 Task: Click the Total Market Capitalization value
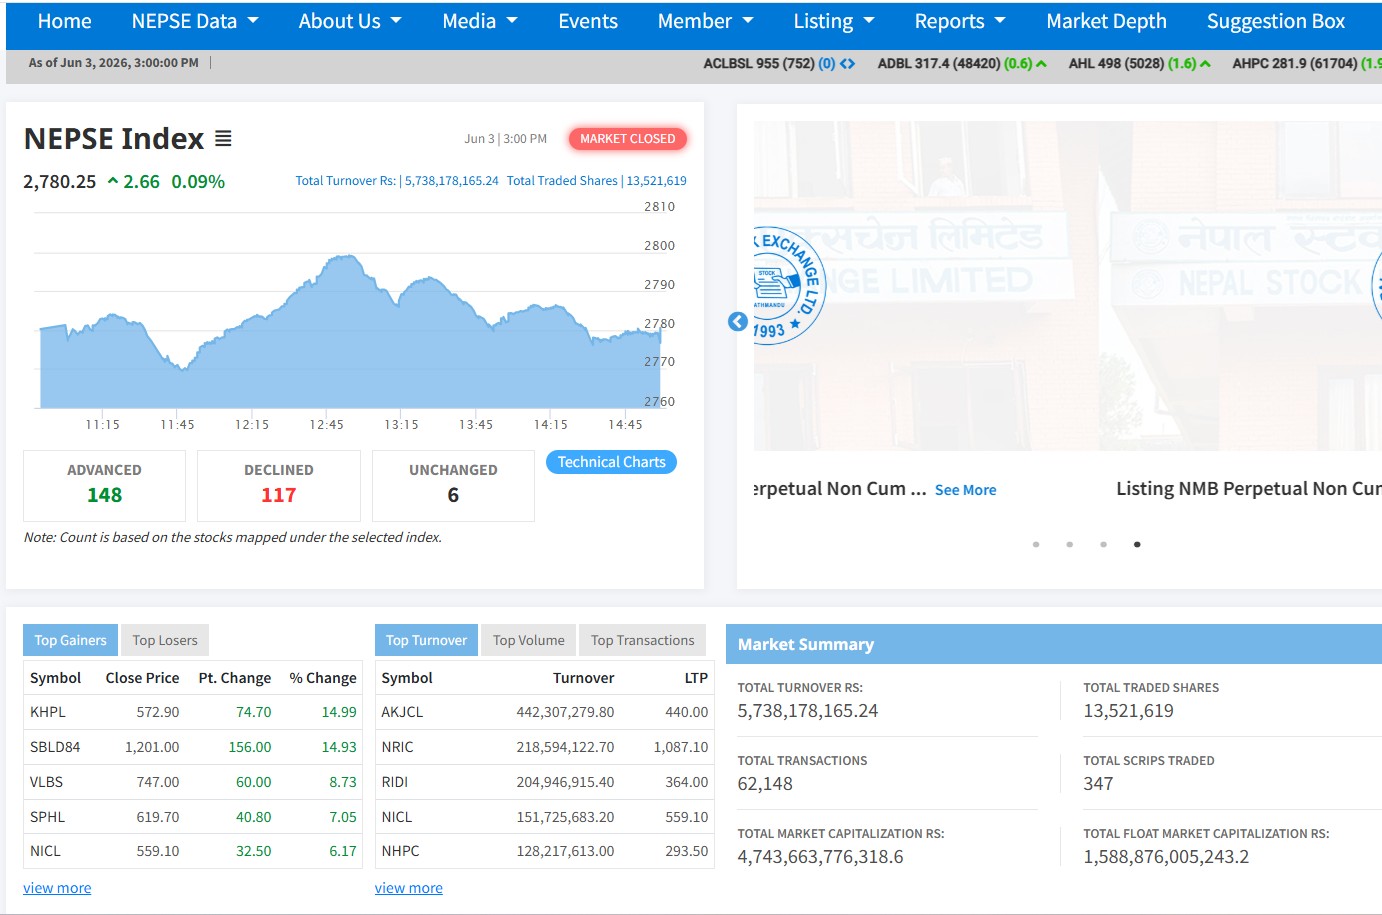tap(820, 857)
